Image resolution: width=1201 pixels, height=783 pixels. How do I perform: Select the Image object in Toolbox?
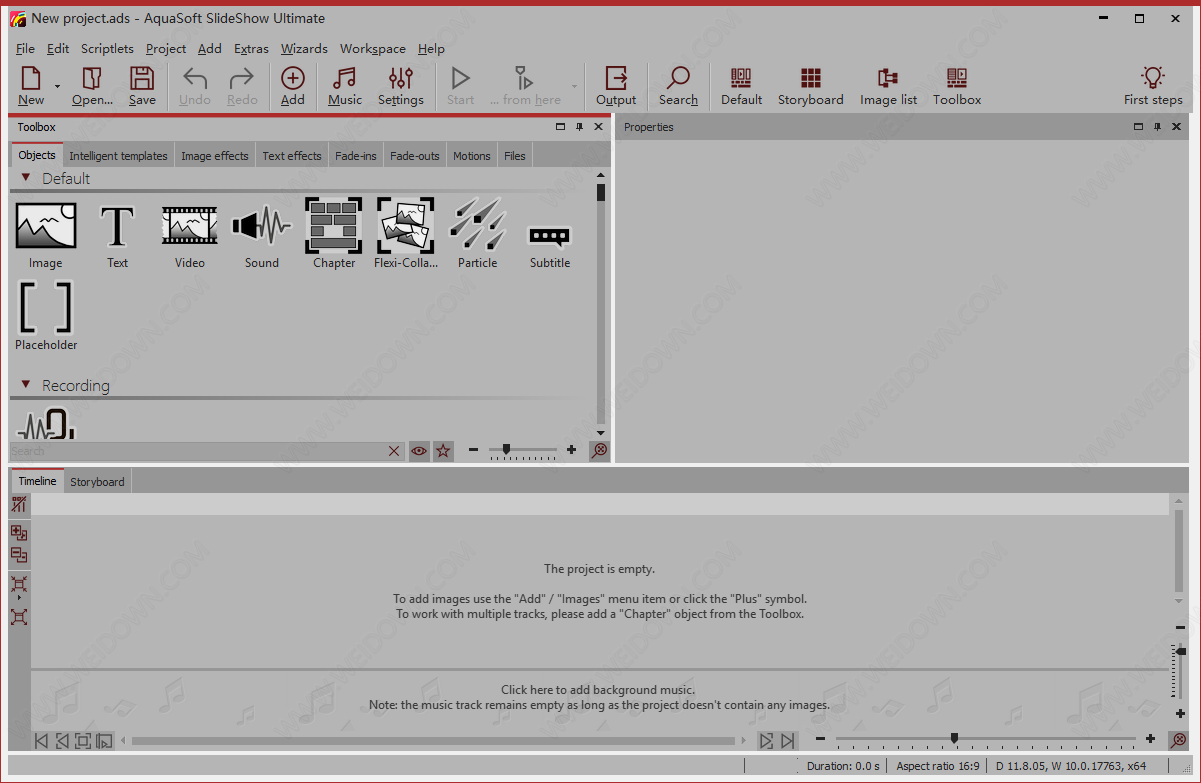(x=45, y=233)
